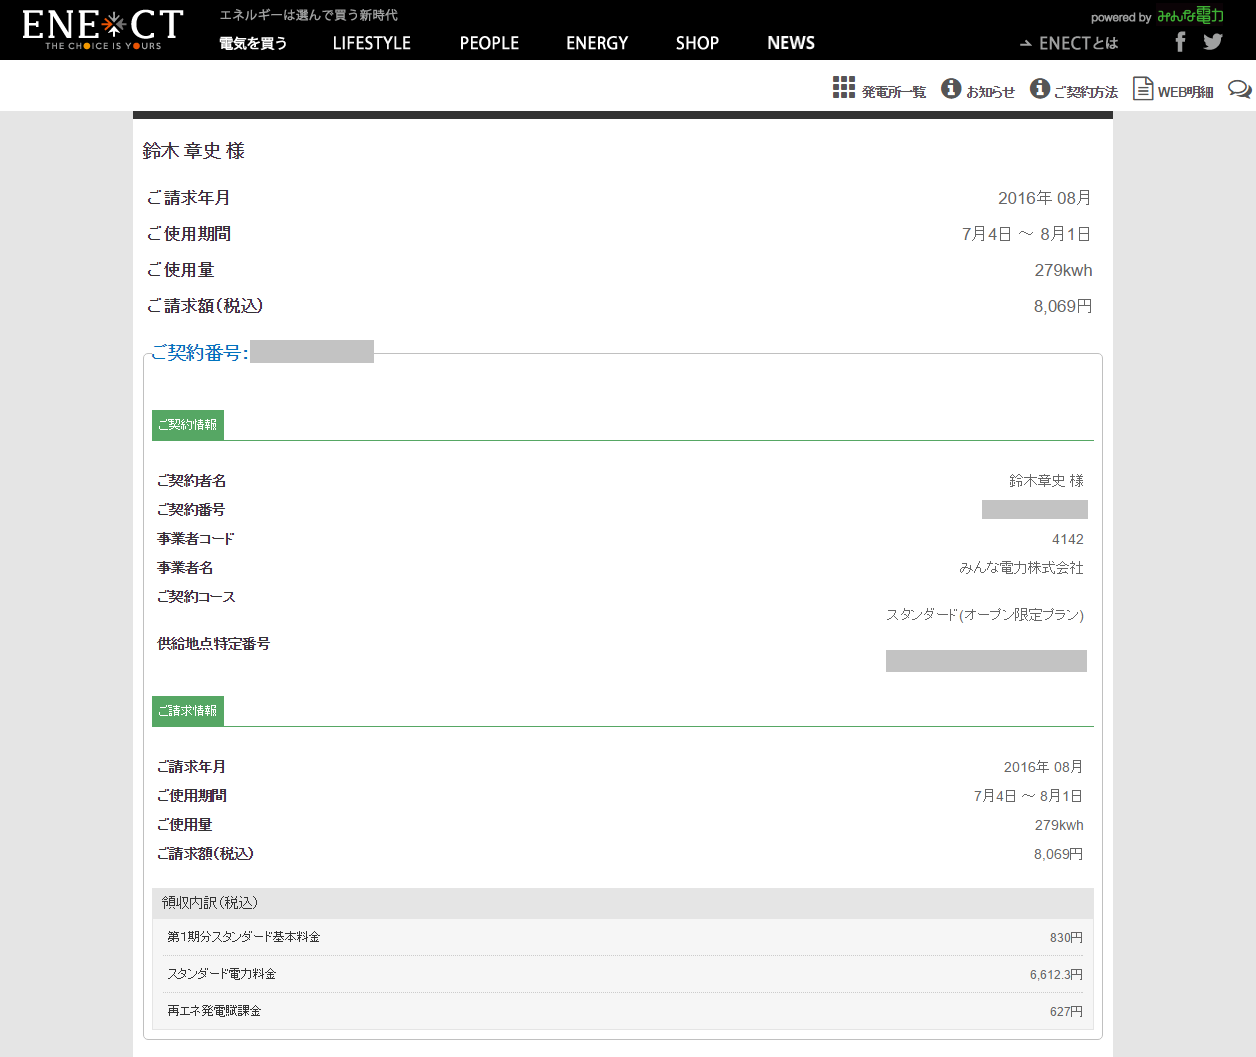
Task: Click the 6,612.3円 amount
Action: (x=1056, y=974)
